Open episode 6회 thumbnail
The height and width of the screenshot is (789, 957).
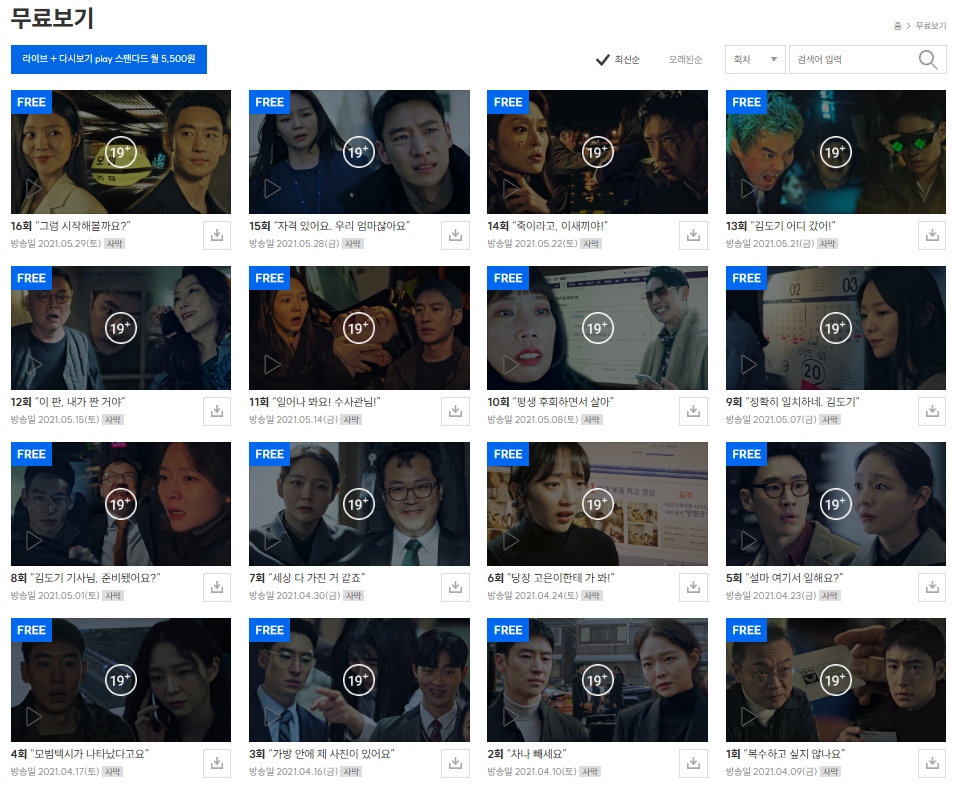(x=598, y=504)
